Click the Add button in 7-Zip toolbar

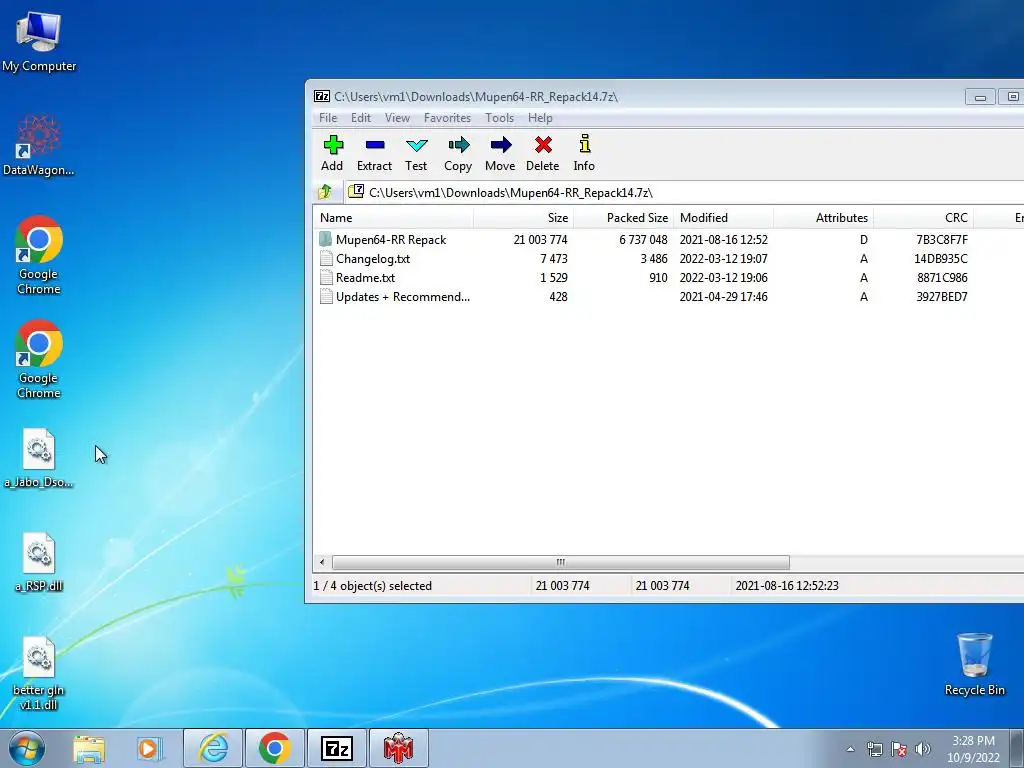click(x=332, y=153)
